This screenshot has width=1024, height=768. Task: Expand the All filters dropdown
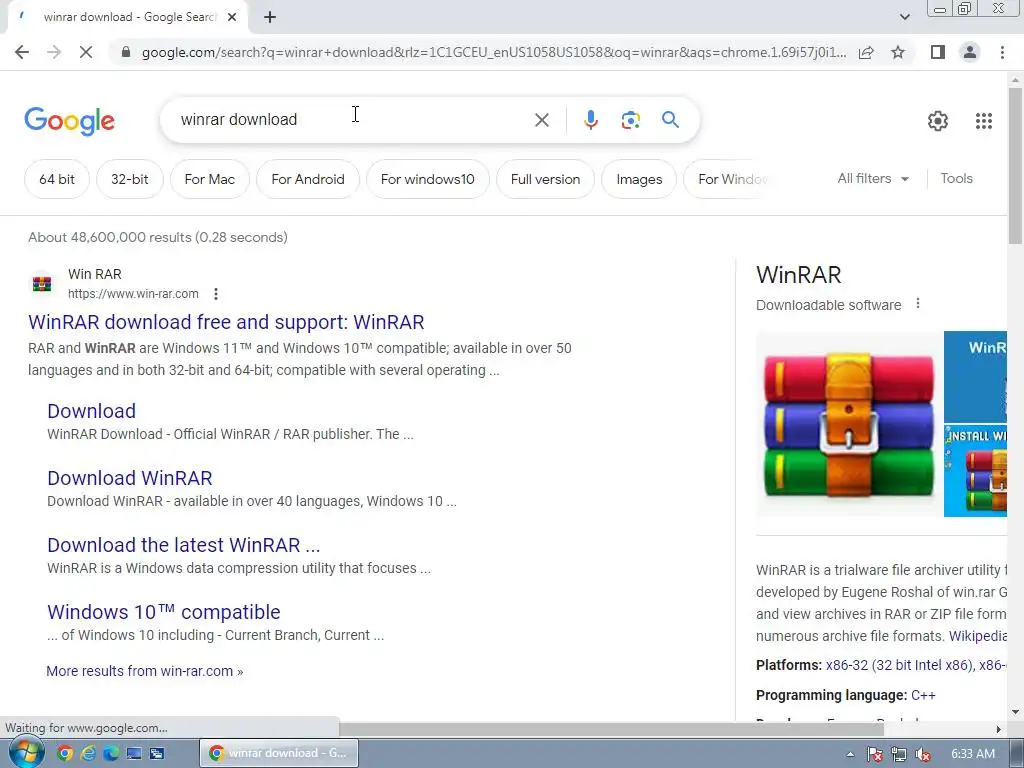(873, 178)
